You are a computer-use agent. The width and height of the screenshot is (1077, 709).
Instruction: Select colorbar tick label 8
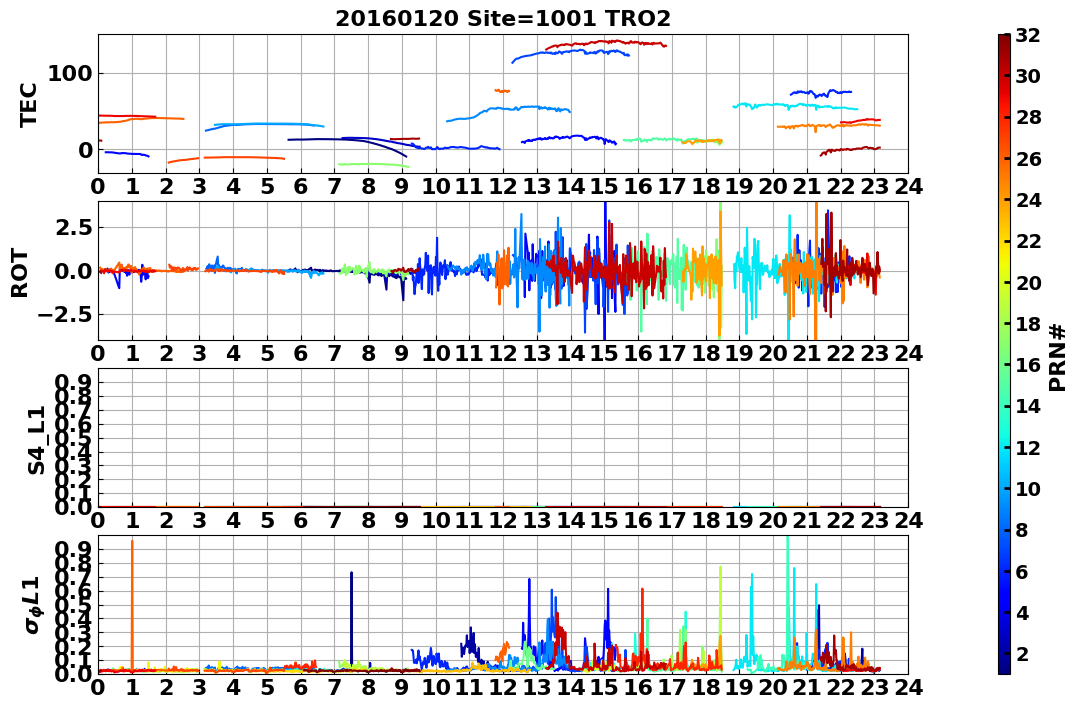point(1022,530)
